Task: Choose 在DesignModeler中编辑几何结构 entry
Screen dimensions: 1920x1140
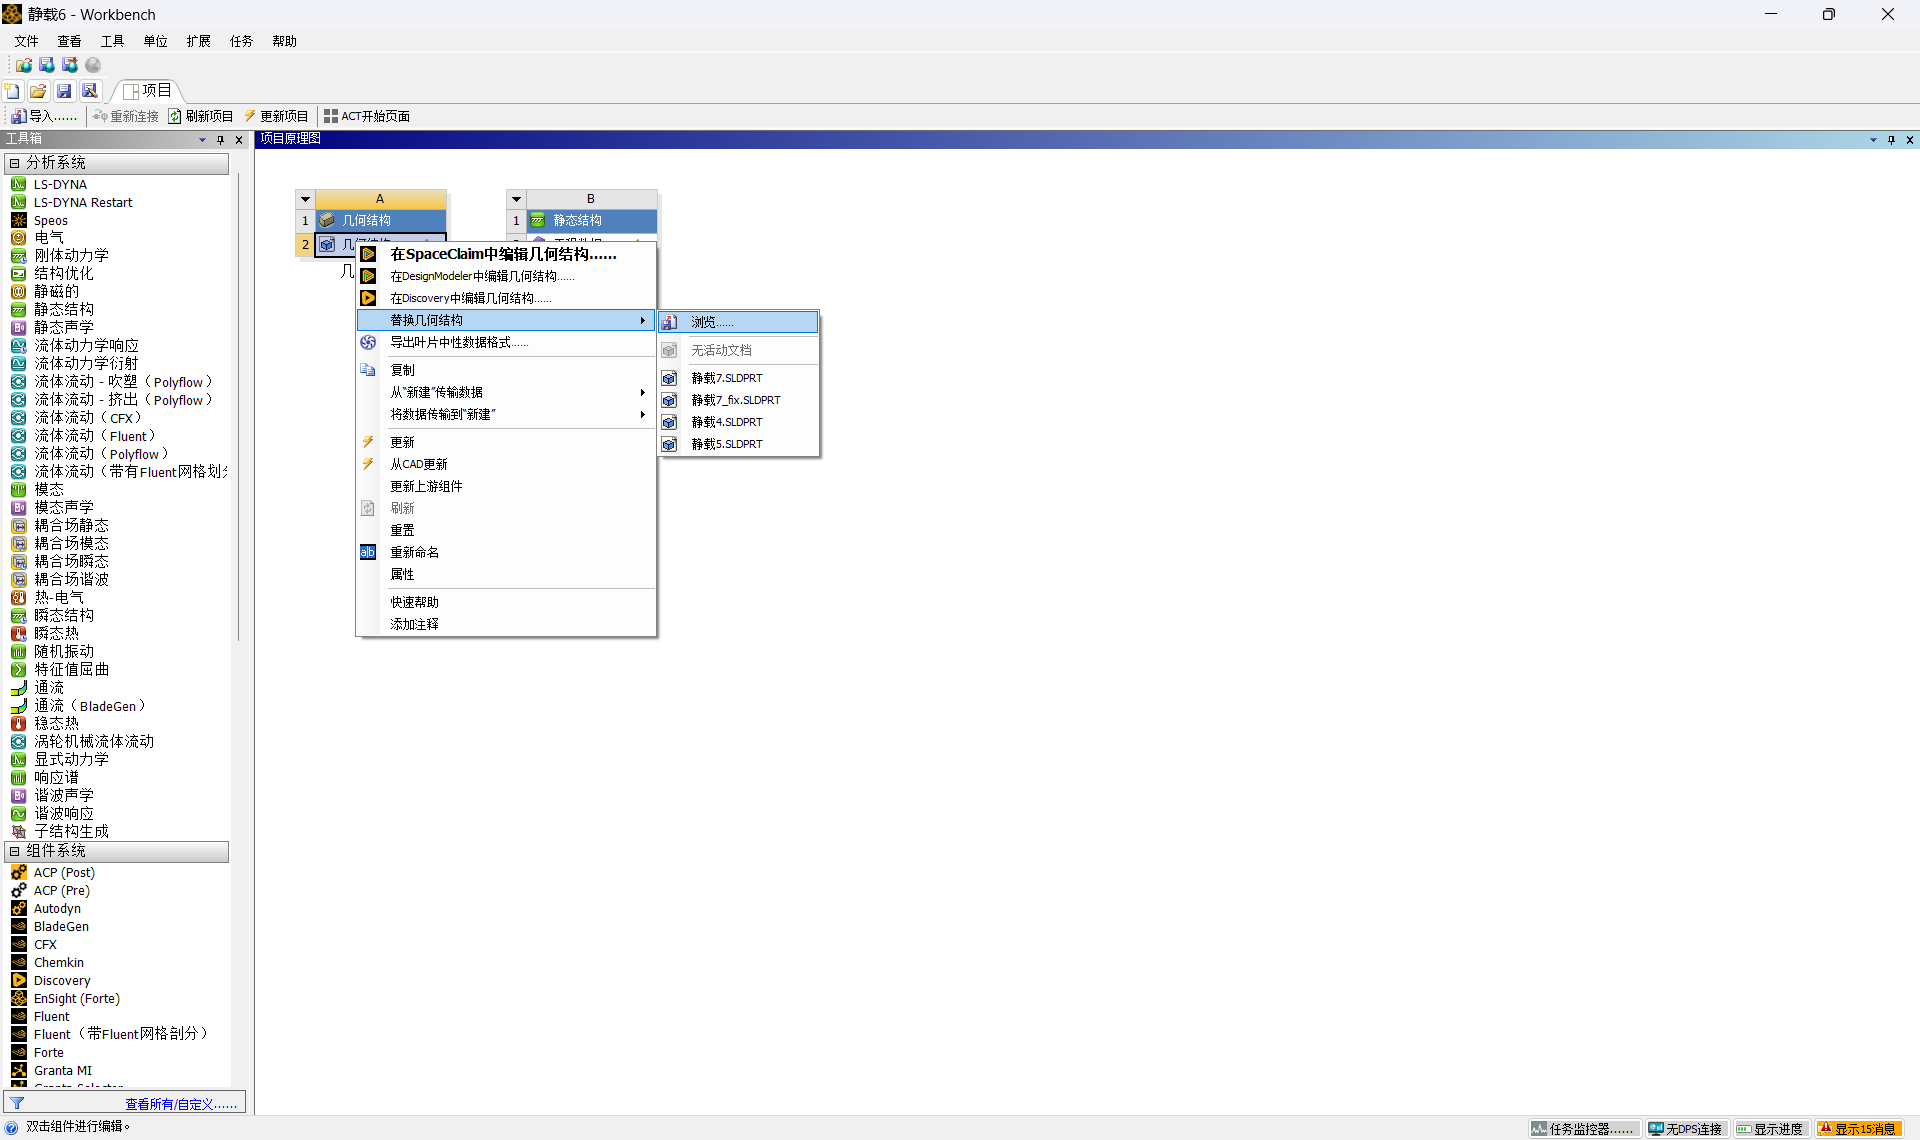Action: pyautogui.click(x=506, y=276)
